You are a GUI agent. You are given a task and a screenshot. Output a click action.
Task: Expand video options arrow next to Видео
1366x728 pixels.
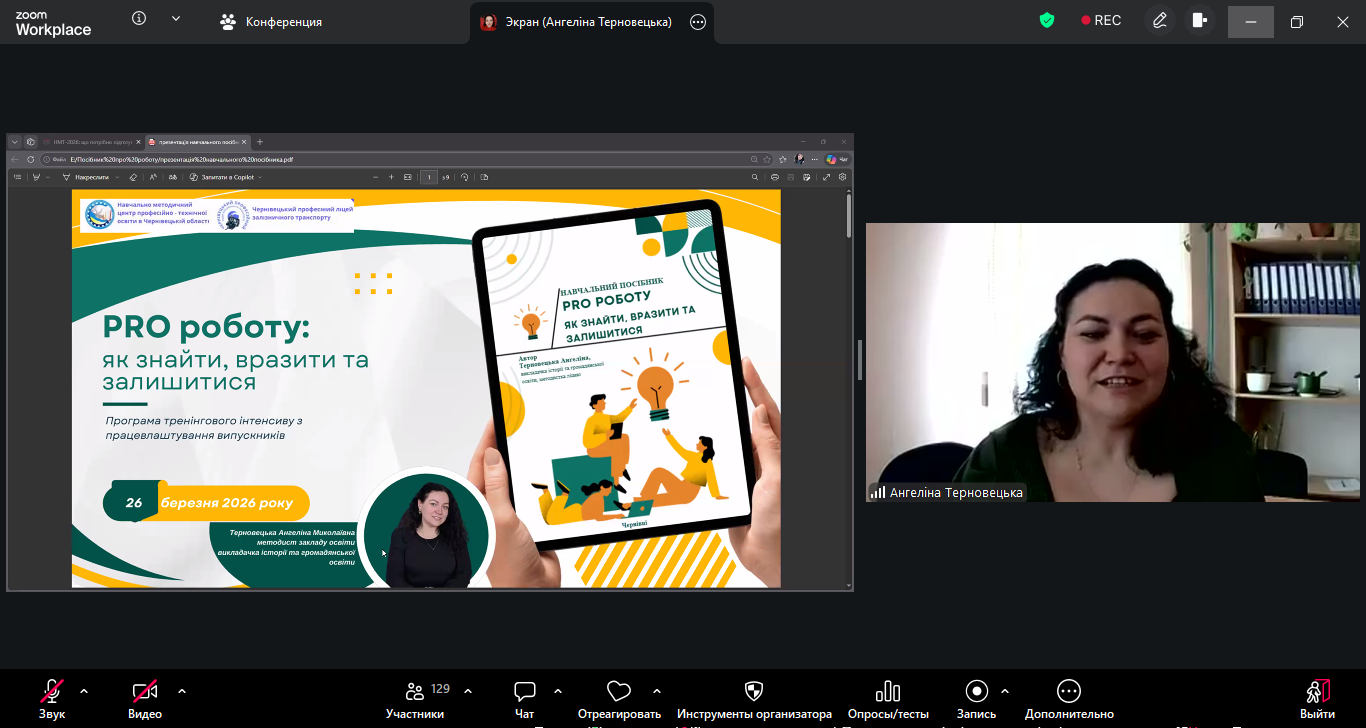182,691
